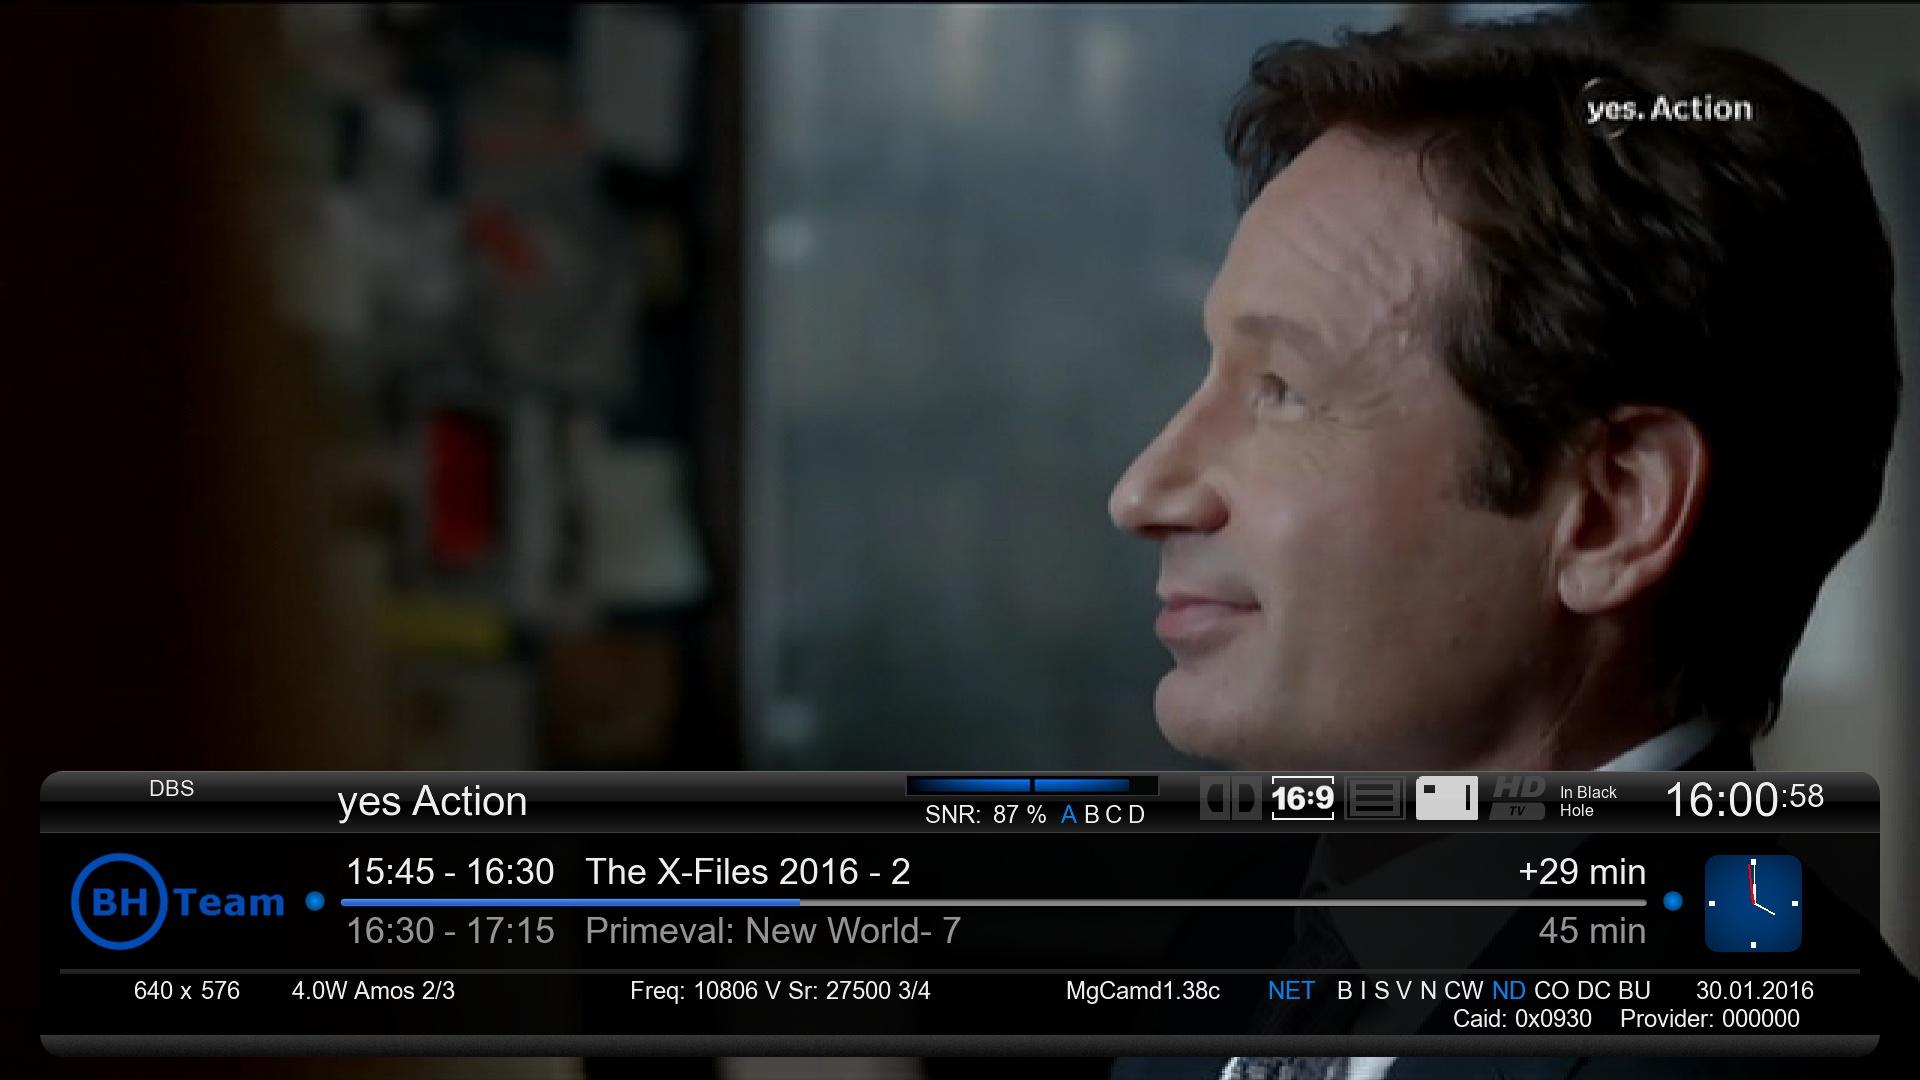1920x1080 pixels.
Task: Click the yes. Action channel watermark
Action: click(1668, 108)
